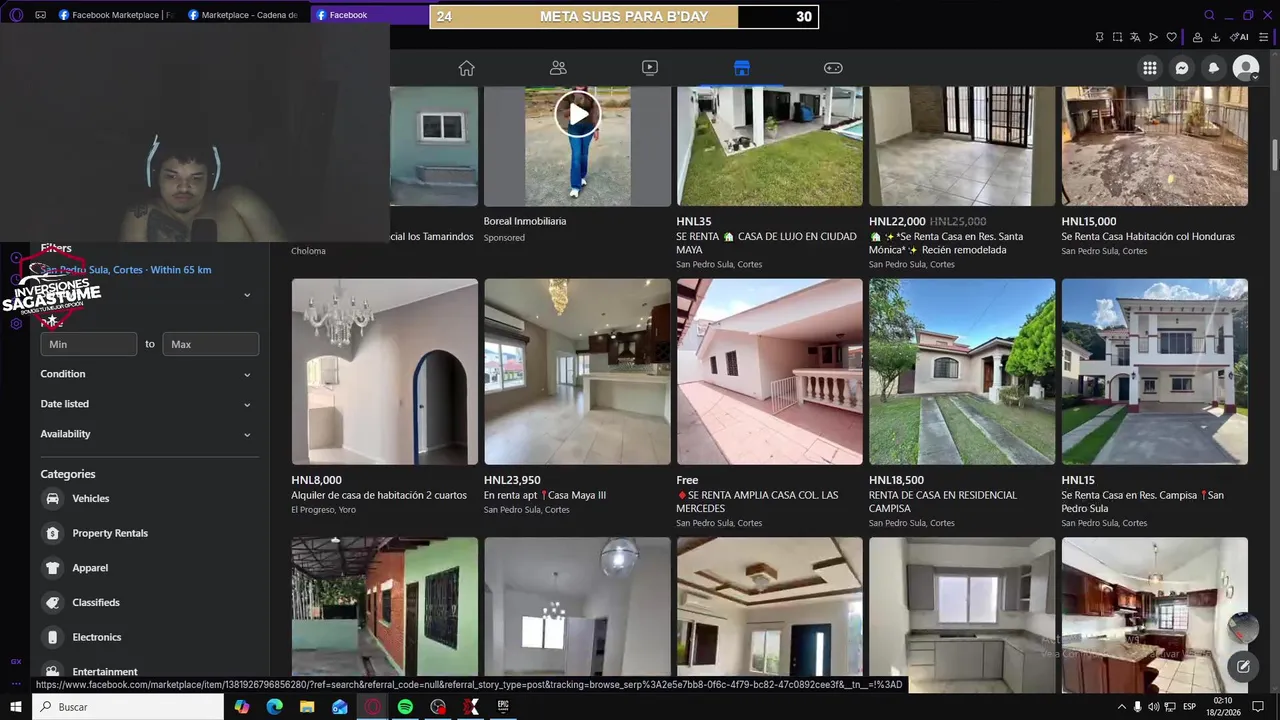
Task: Select the Marketplace storefront icon
Action: 741,68
